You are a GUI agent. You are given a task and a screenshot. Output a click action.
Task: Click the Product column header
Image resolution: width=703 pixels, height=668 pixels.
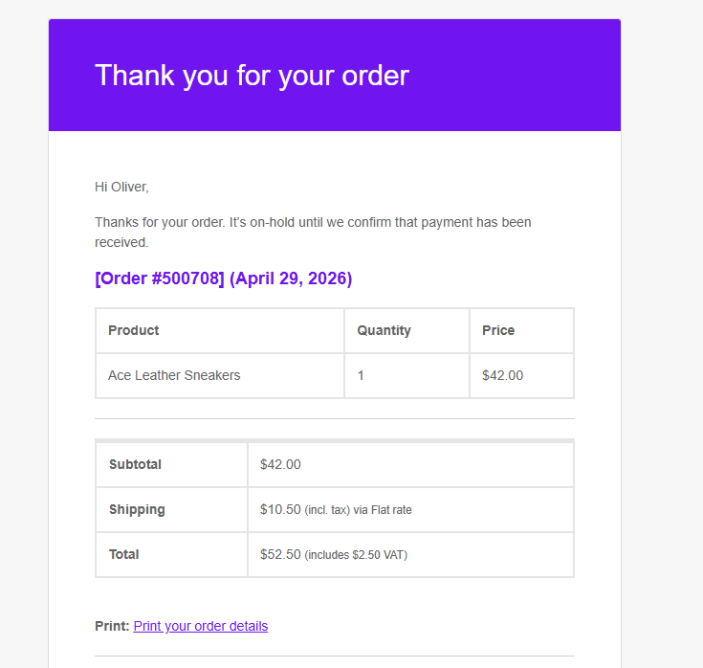pos(134,330)
